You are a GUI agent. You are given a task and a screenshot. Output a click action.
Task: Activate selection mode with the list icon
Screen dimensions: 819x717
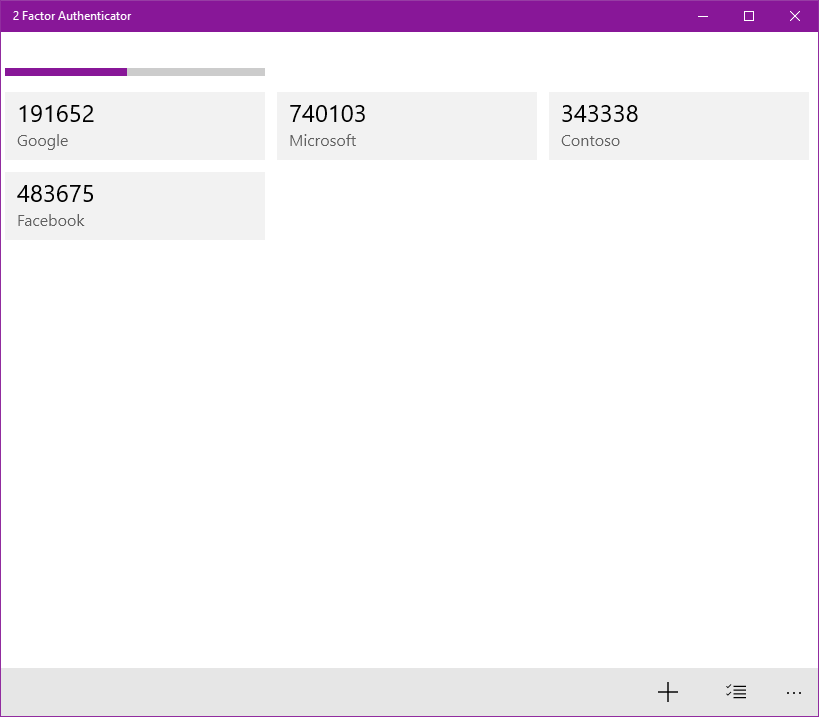pos(735,692)
